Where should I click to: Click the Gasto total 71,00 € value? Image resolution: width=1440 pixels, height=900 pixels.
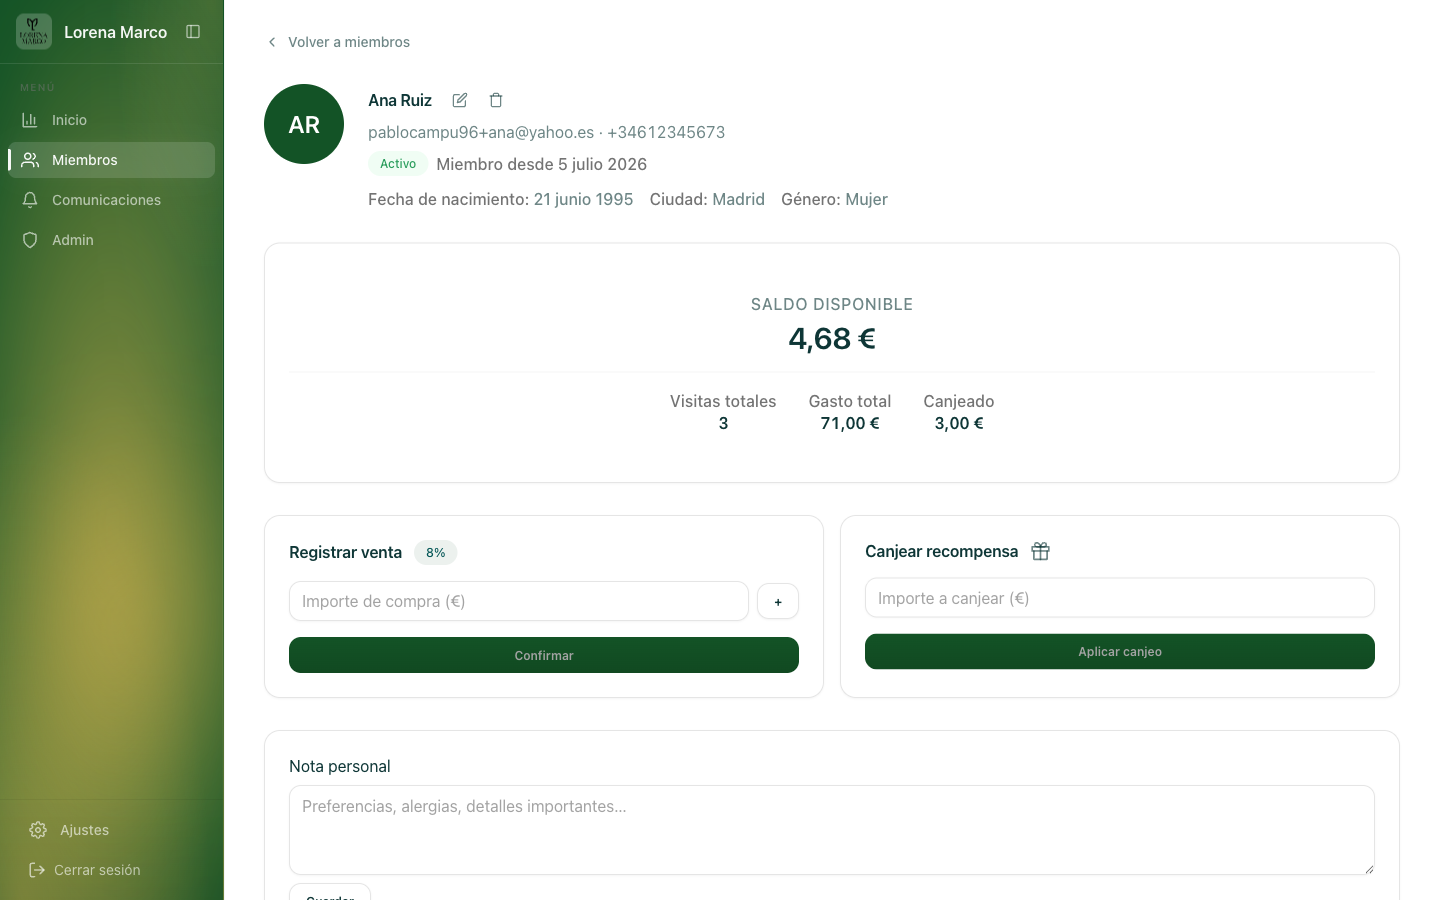(x=850, y=423)
